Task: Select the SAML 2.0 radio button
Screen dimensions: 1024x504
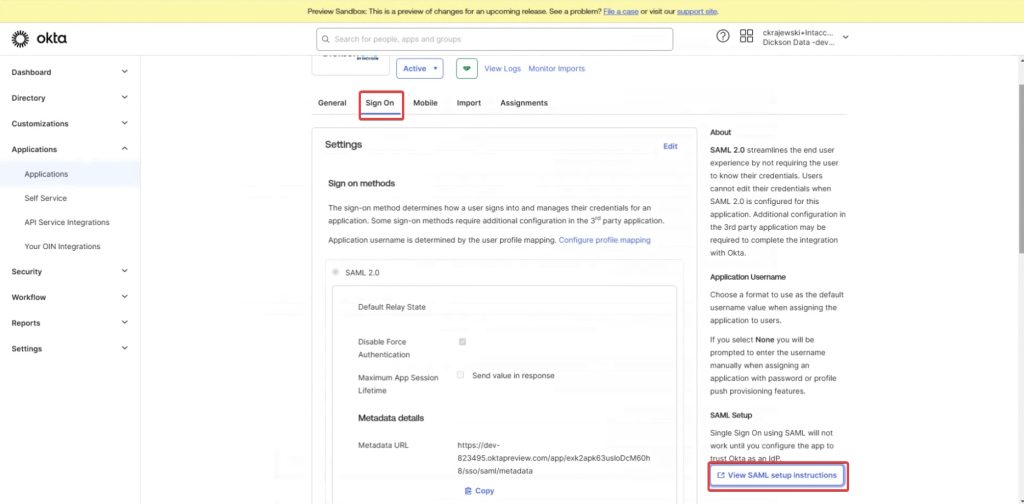Action: (335, 272)
